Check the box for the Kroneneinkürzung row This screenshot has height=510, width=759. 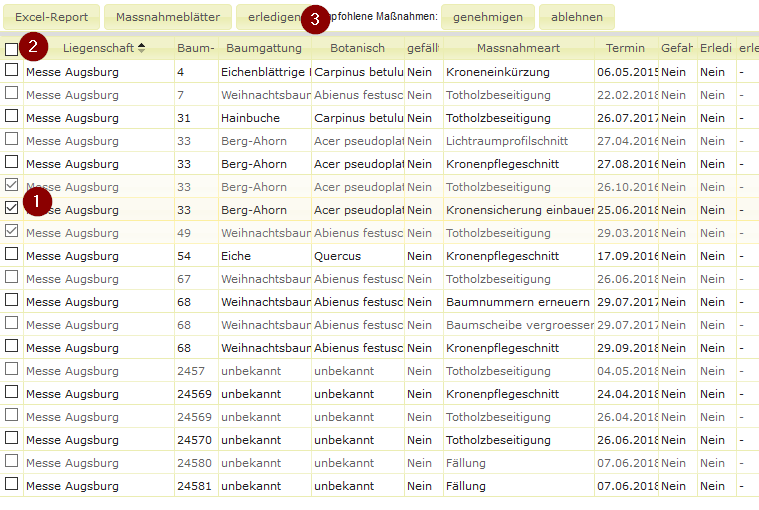click(x=11, y=71)
